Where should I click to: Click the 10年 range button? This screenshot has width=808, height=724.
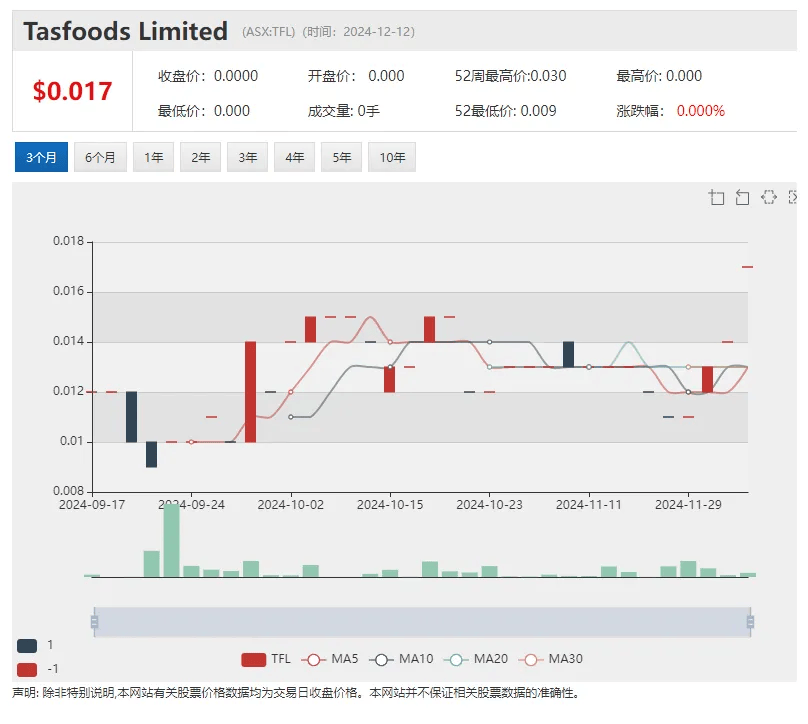click(x=392, y=157)
